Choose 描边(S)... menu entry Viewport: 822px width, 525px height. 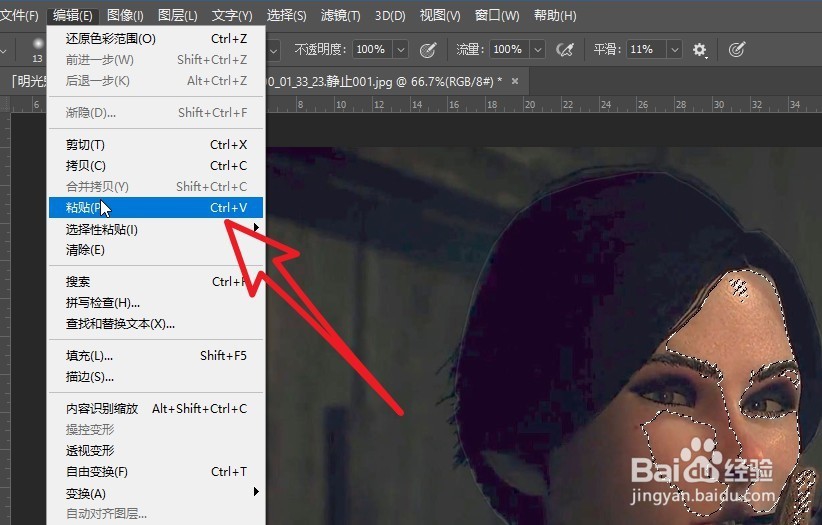tap(156, 377)
